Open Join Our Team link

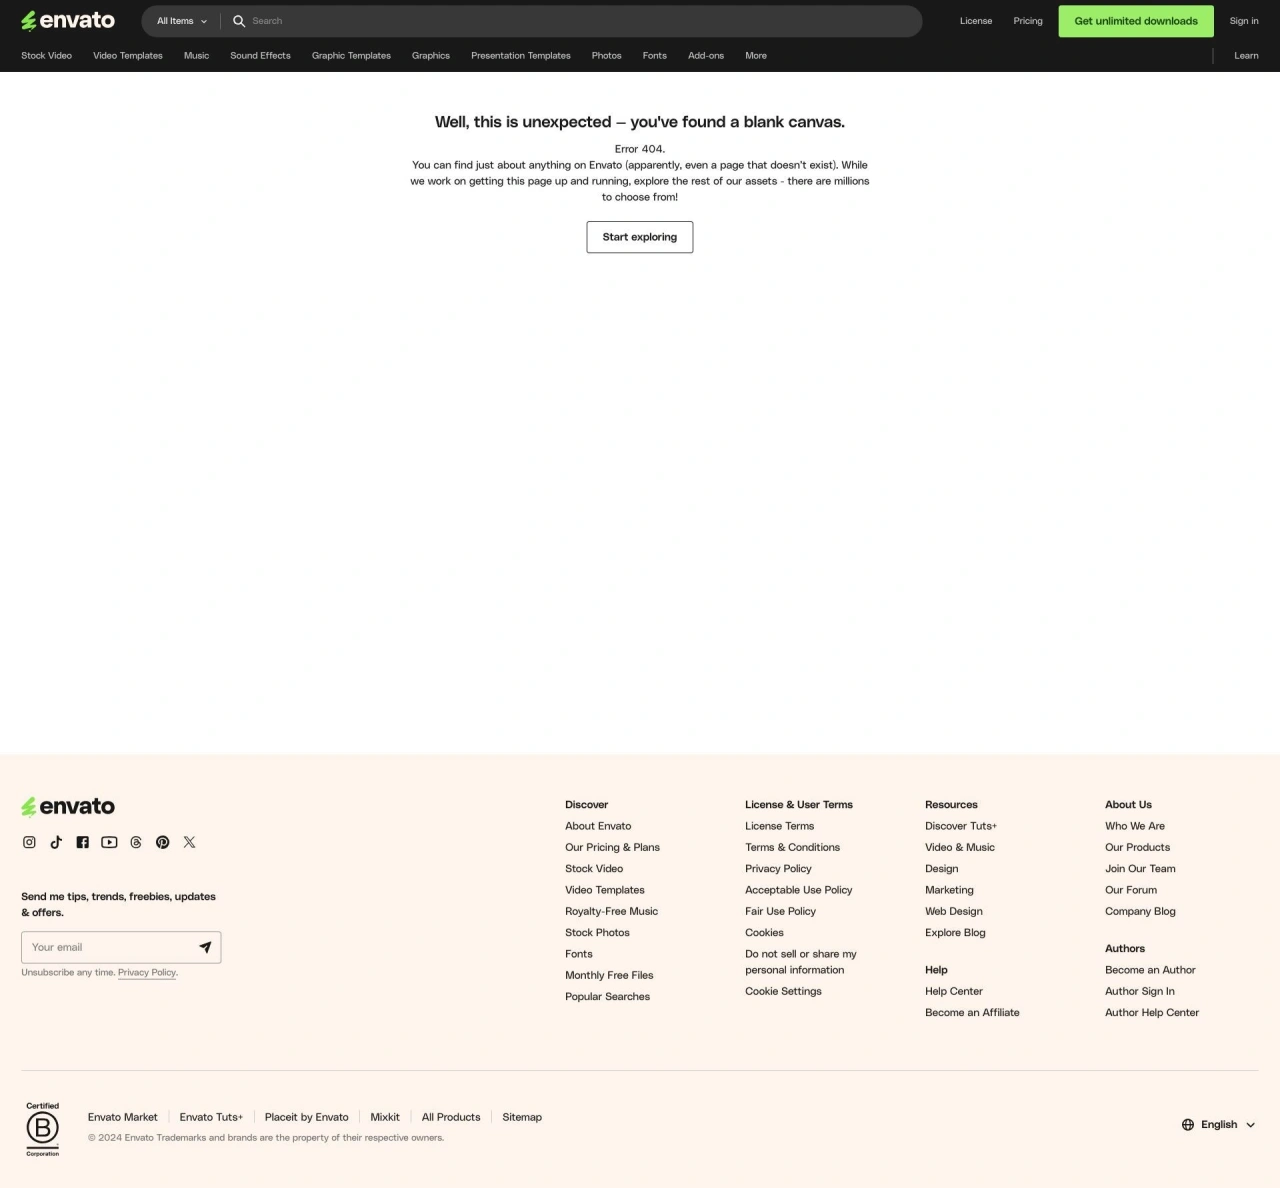point(1140,868)
